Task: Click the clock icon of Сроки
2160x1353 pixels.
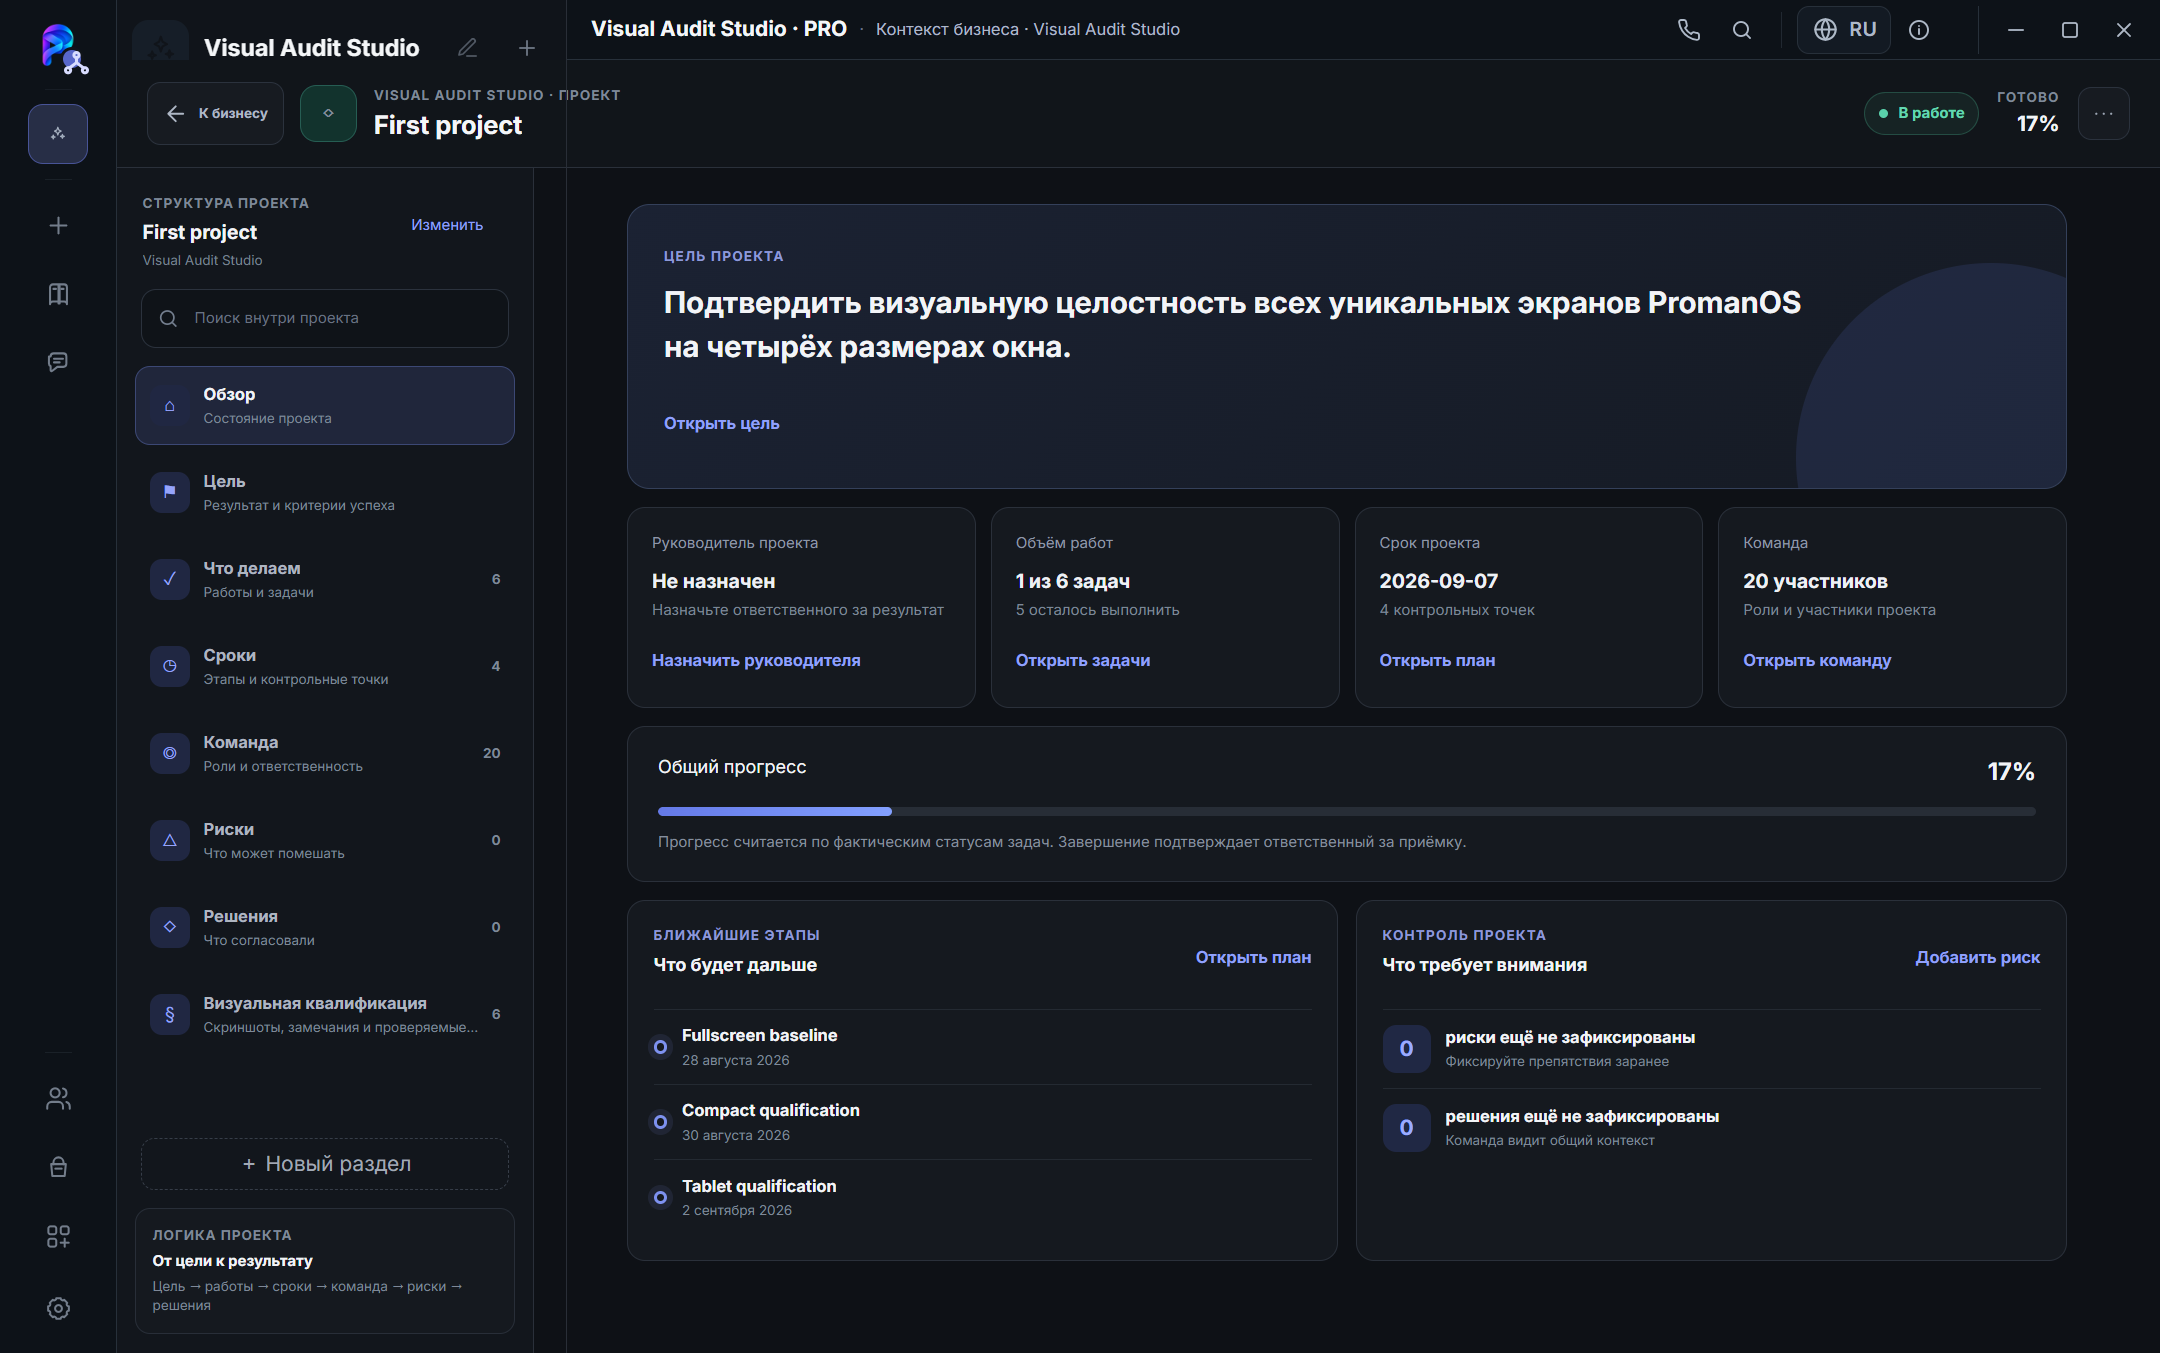Action: point(170,666)
